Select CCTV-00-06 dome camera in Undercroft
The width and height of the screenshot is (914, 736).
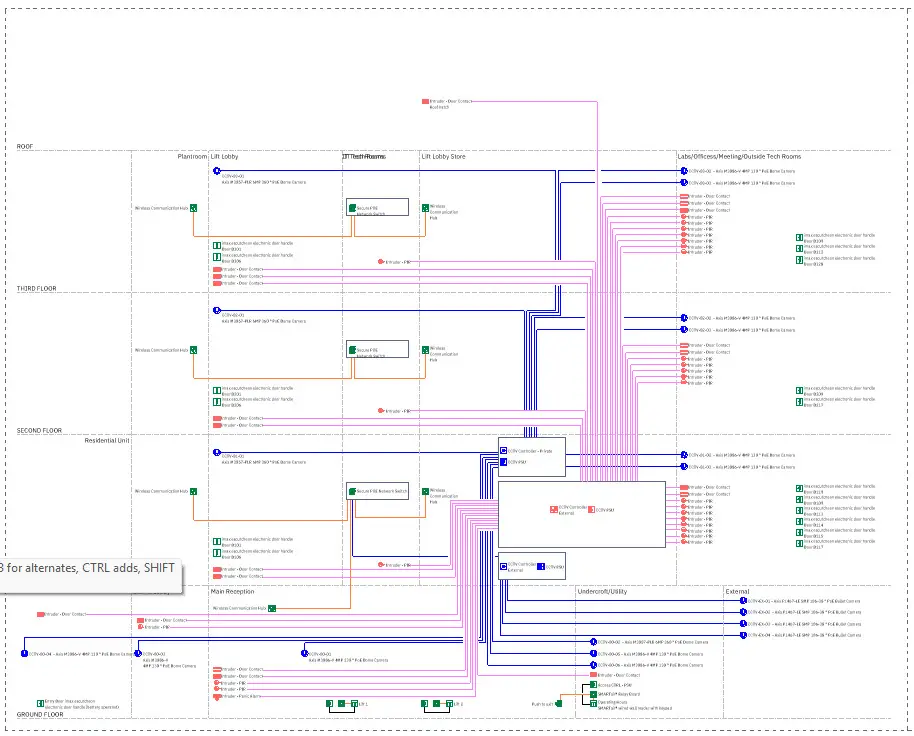pyautogui.click(x=593, y=665)
